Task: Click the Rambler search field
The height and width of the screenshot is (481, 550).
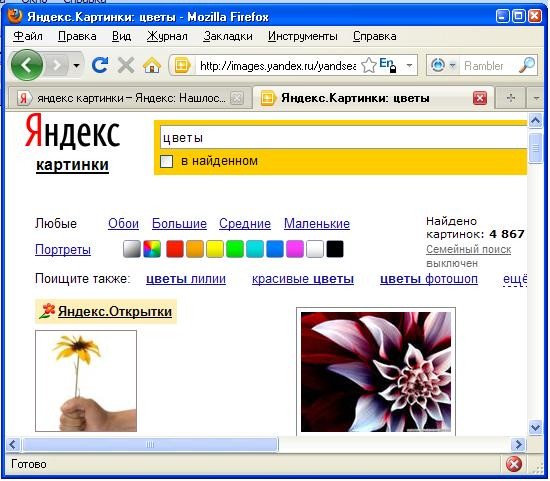Action: tap(489, 66)
